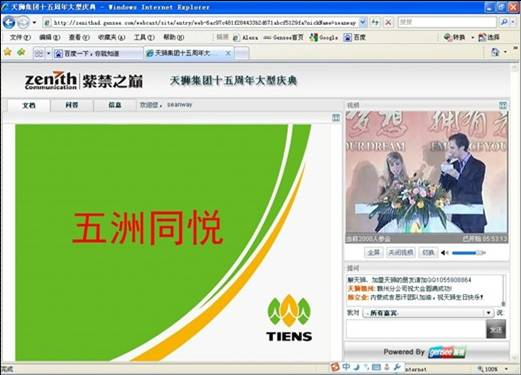Viewport: 521px width, 375px height.
Task: Open a new blank tab
Action: pyautogui.click(x=242, y=53)
